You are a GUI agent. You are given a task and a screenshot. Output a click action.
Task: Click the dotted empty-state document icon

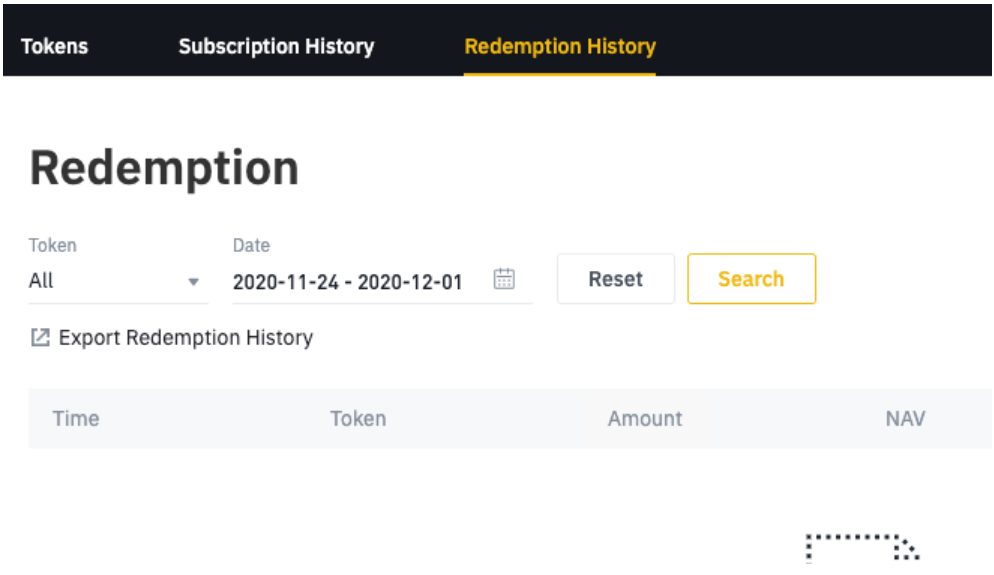point(862,548)
